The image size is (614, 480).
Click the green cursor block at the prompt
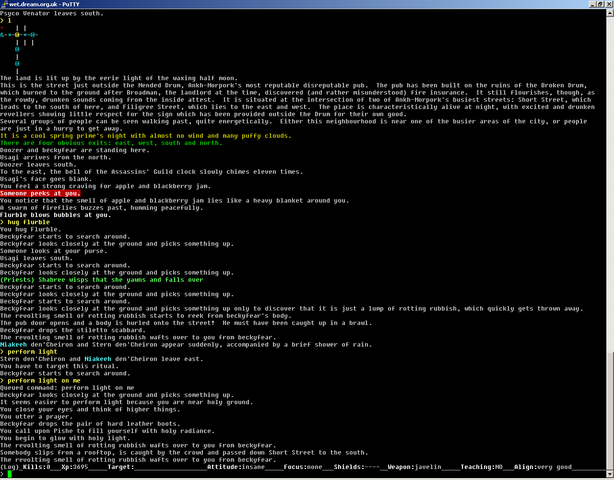click(x=9, y=474)
